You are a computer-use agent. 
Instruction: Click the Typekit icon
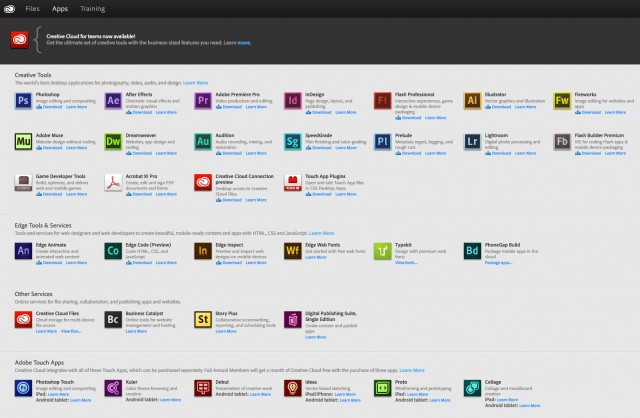tap(383, 250)
